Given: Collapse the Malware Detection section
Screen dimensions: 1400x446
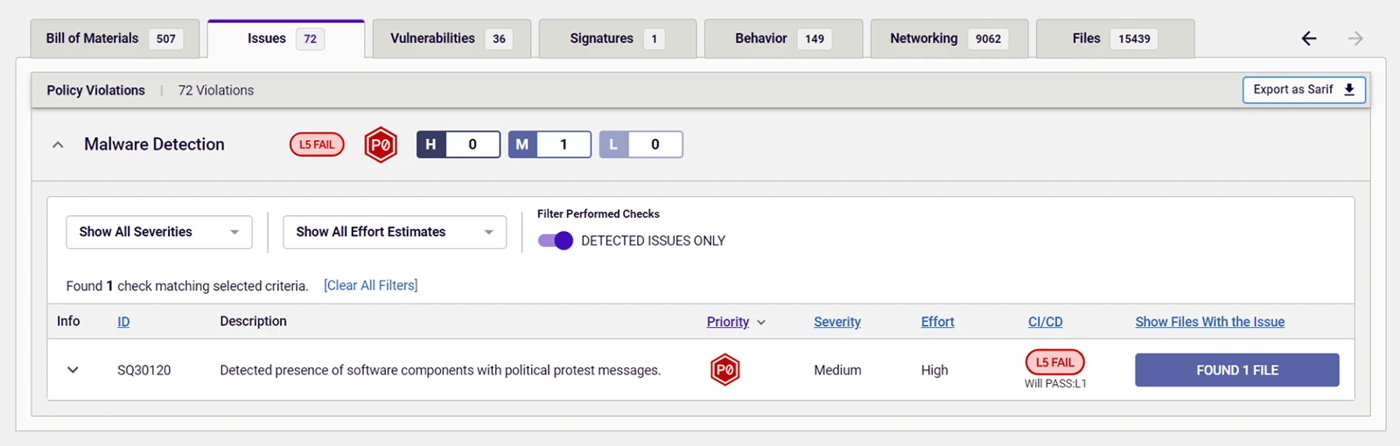Looking at the screenshot, I should click(x=58, y=145).
